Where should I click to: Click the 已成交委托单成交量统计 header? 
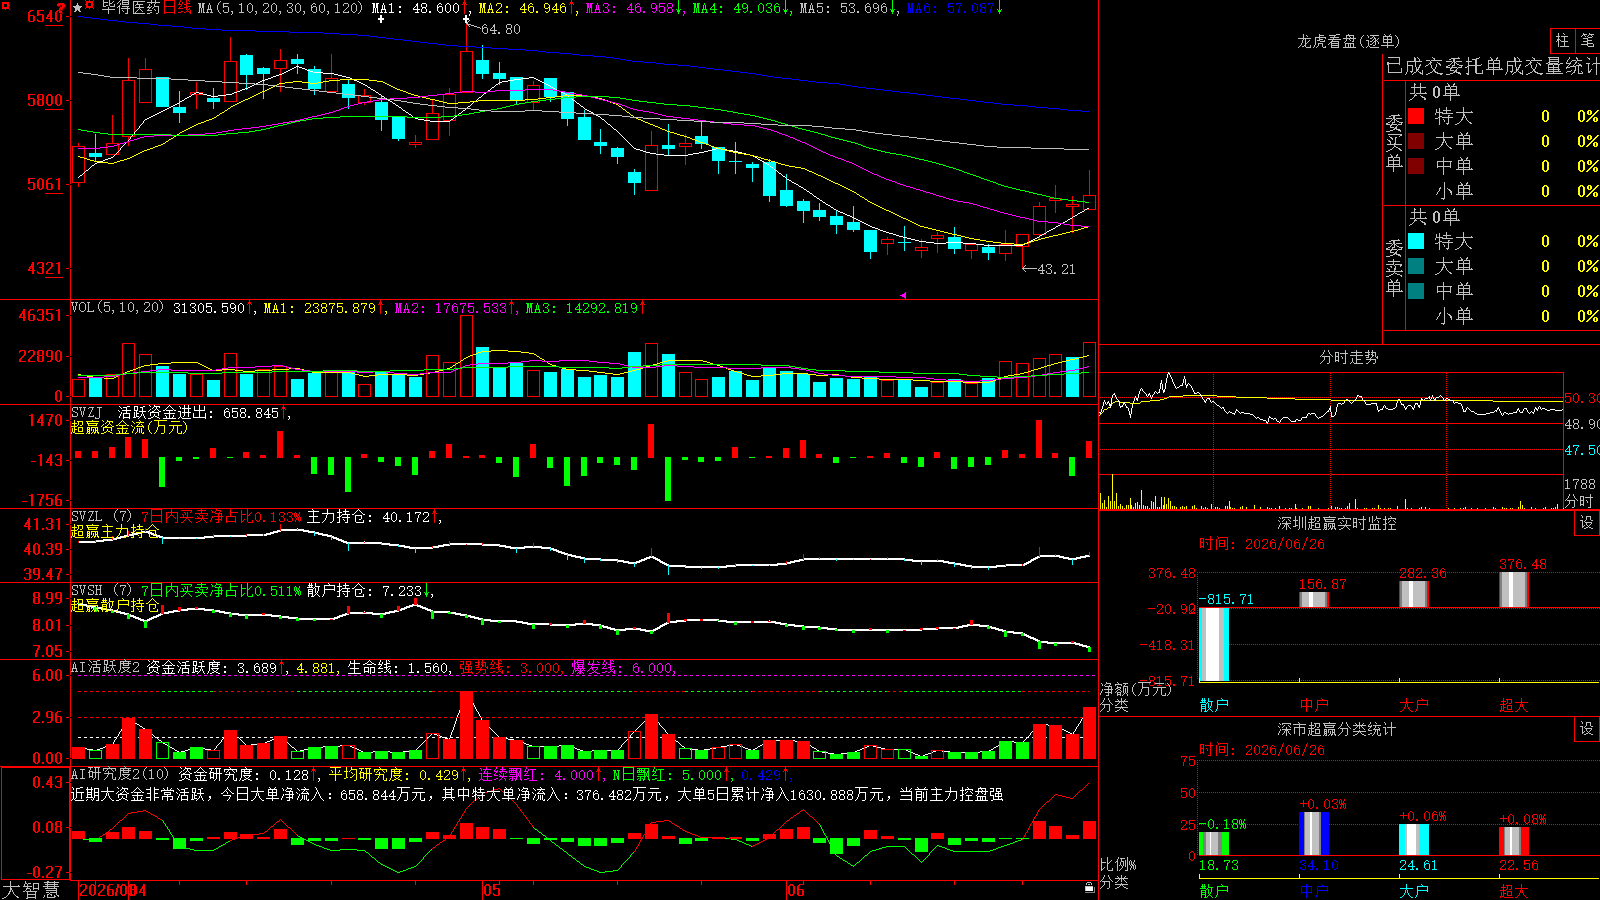[x=1492, y=66]
